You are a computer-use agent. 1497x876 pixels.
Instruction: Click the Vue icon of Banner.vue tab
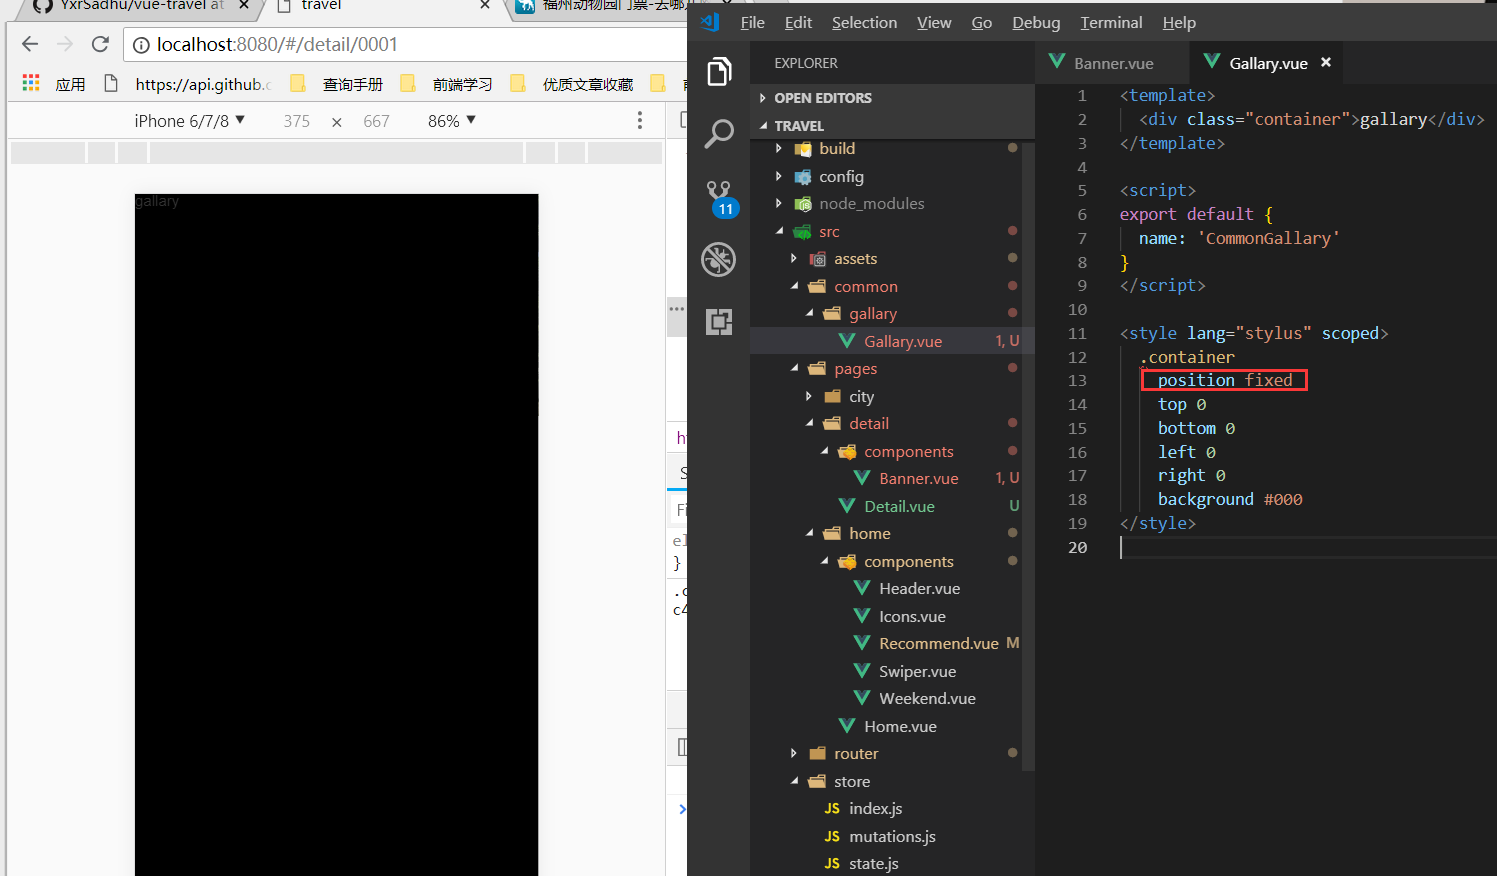point(1057,62)
